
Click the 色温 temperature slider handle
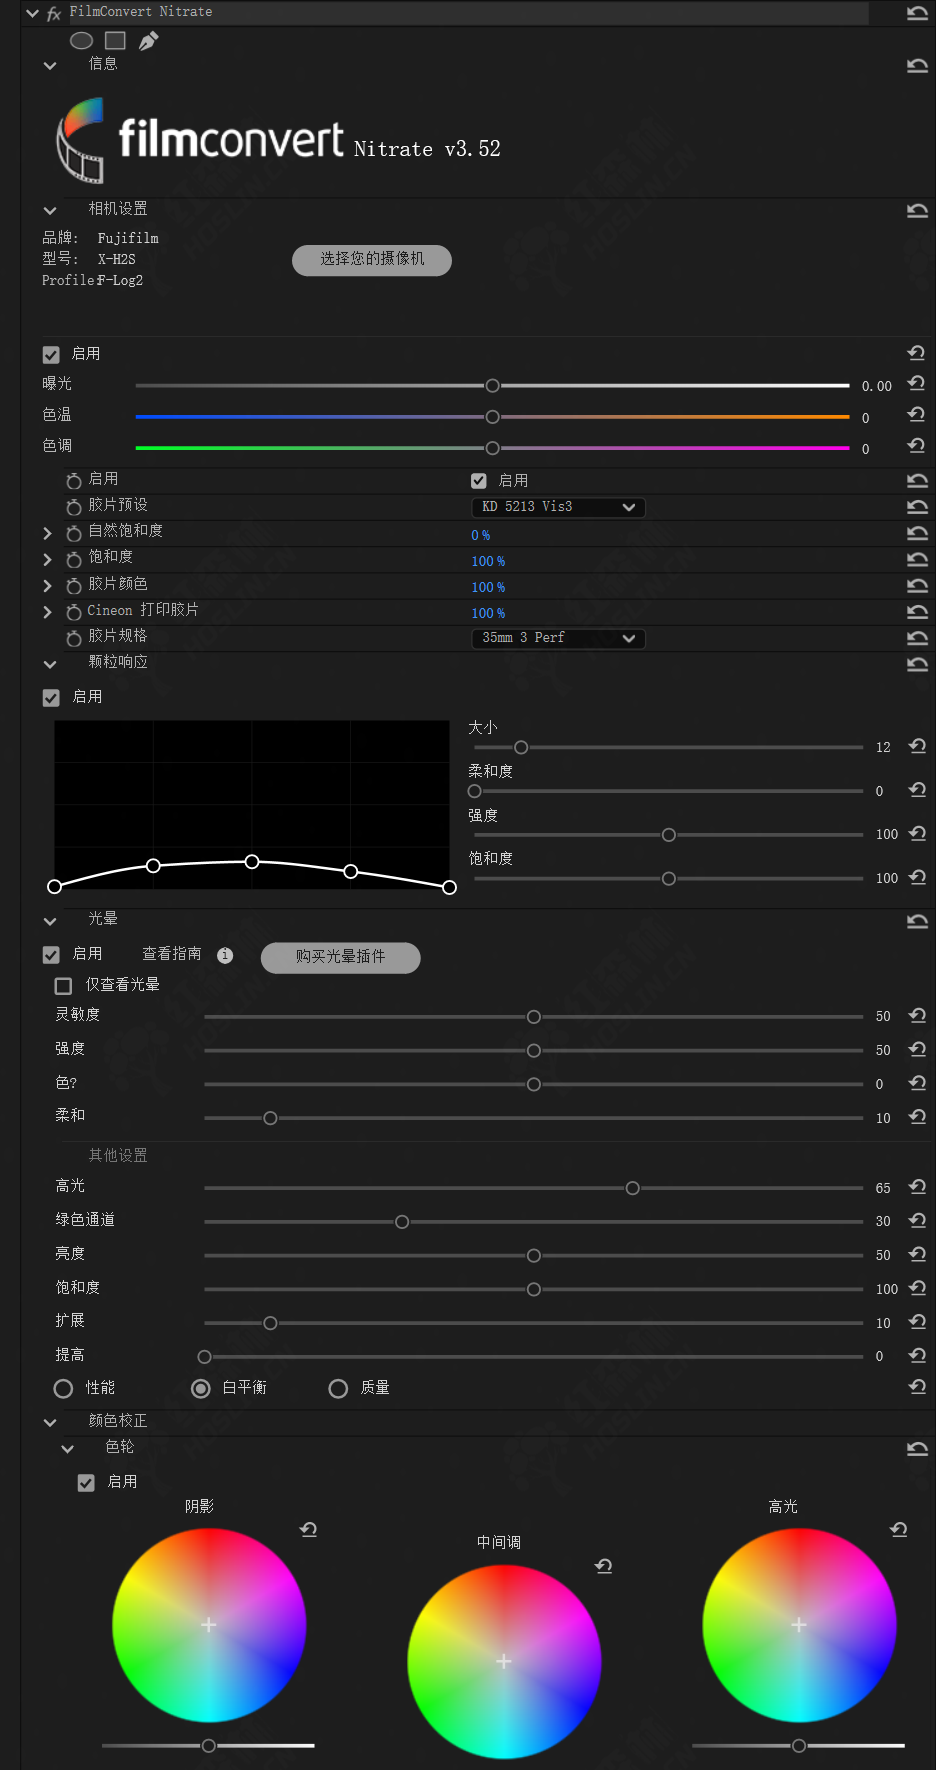click(492, 417)
